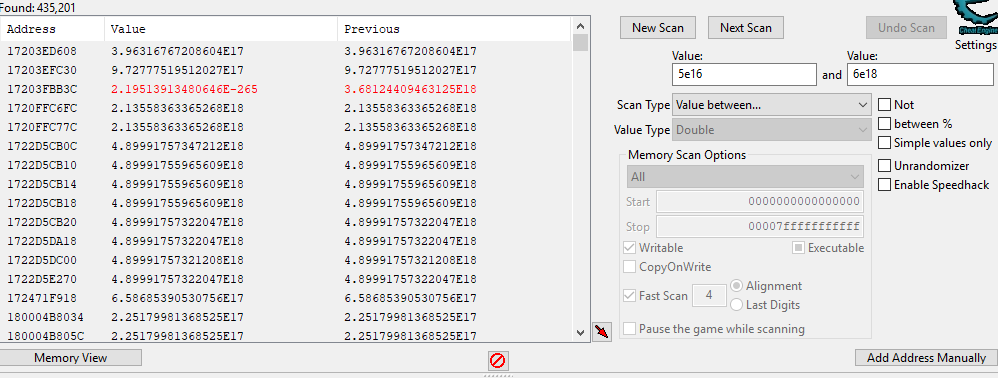Select address row 180004B8034

pyautogui.click(x=285, y=317)
